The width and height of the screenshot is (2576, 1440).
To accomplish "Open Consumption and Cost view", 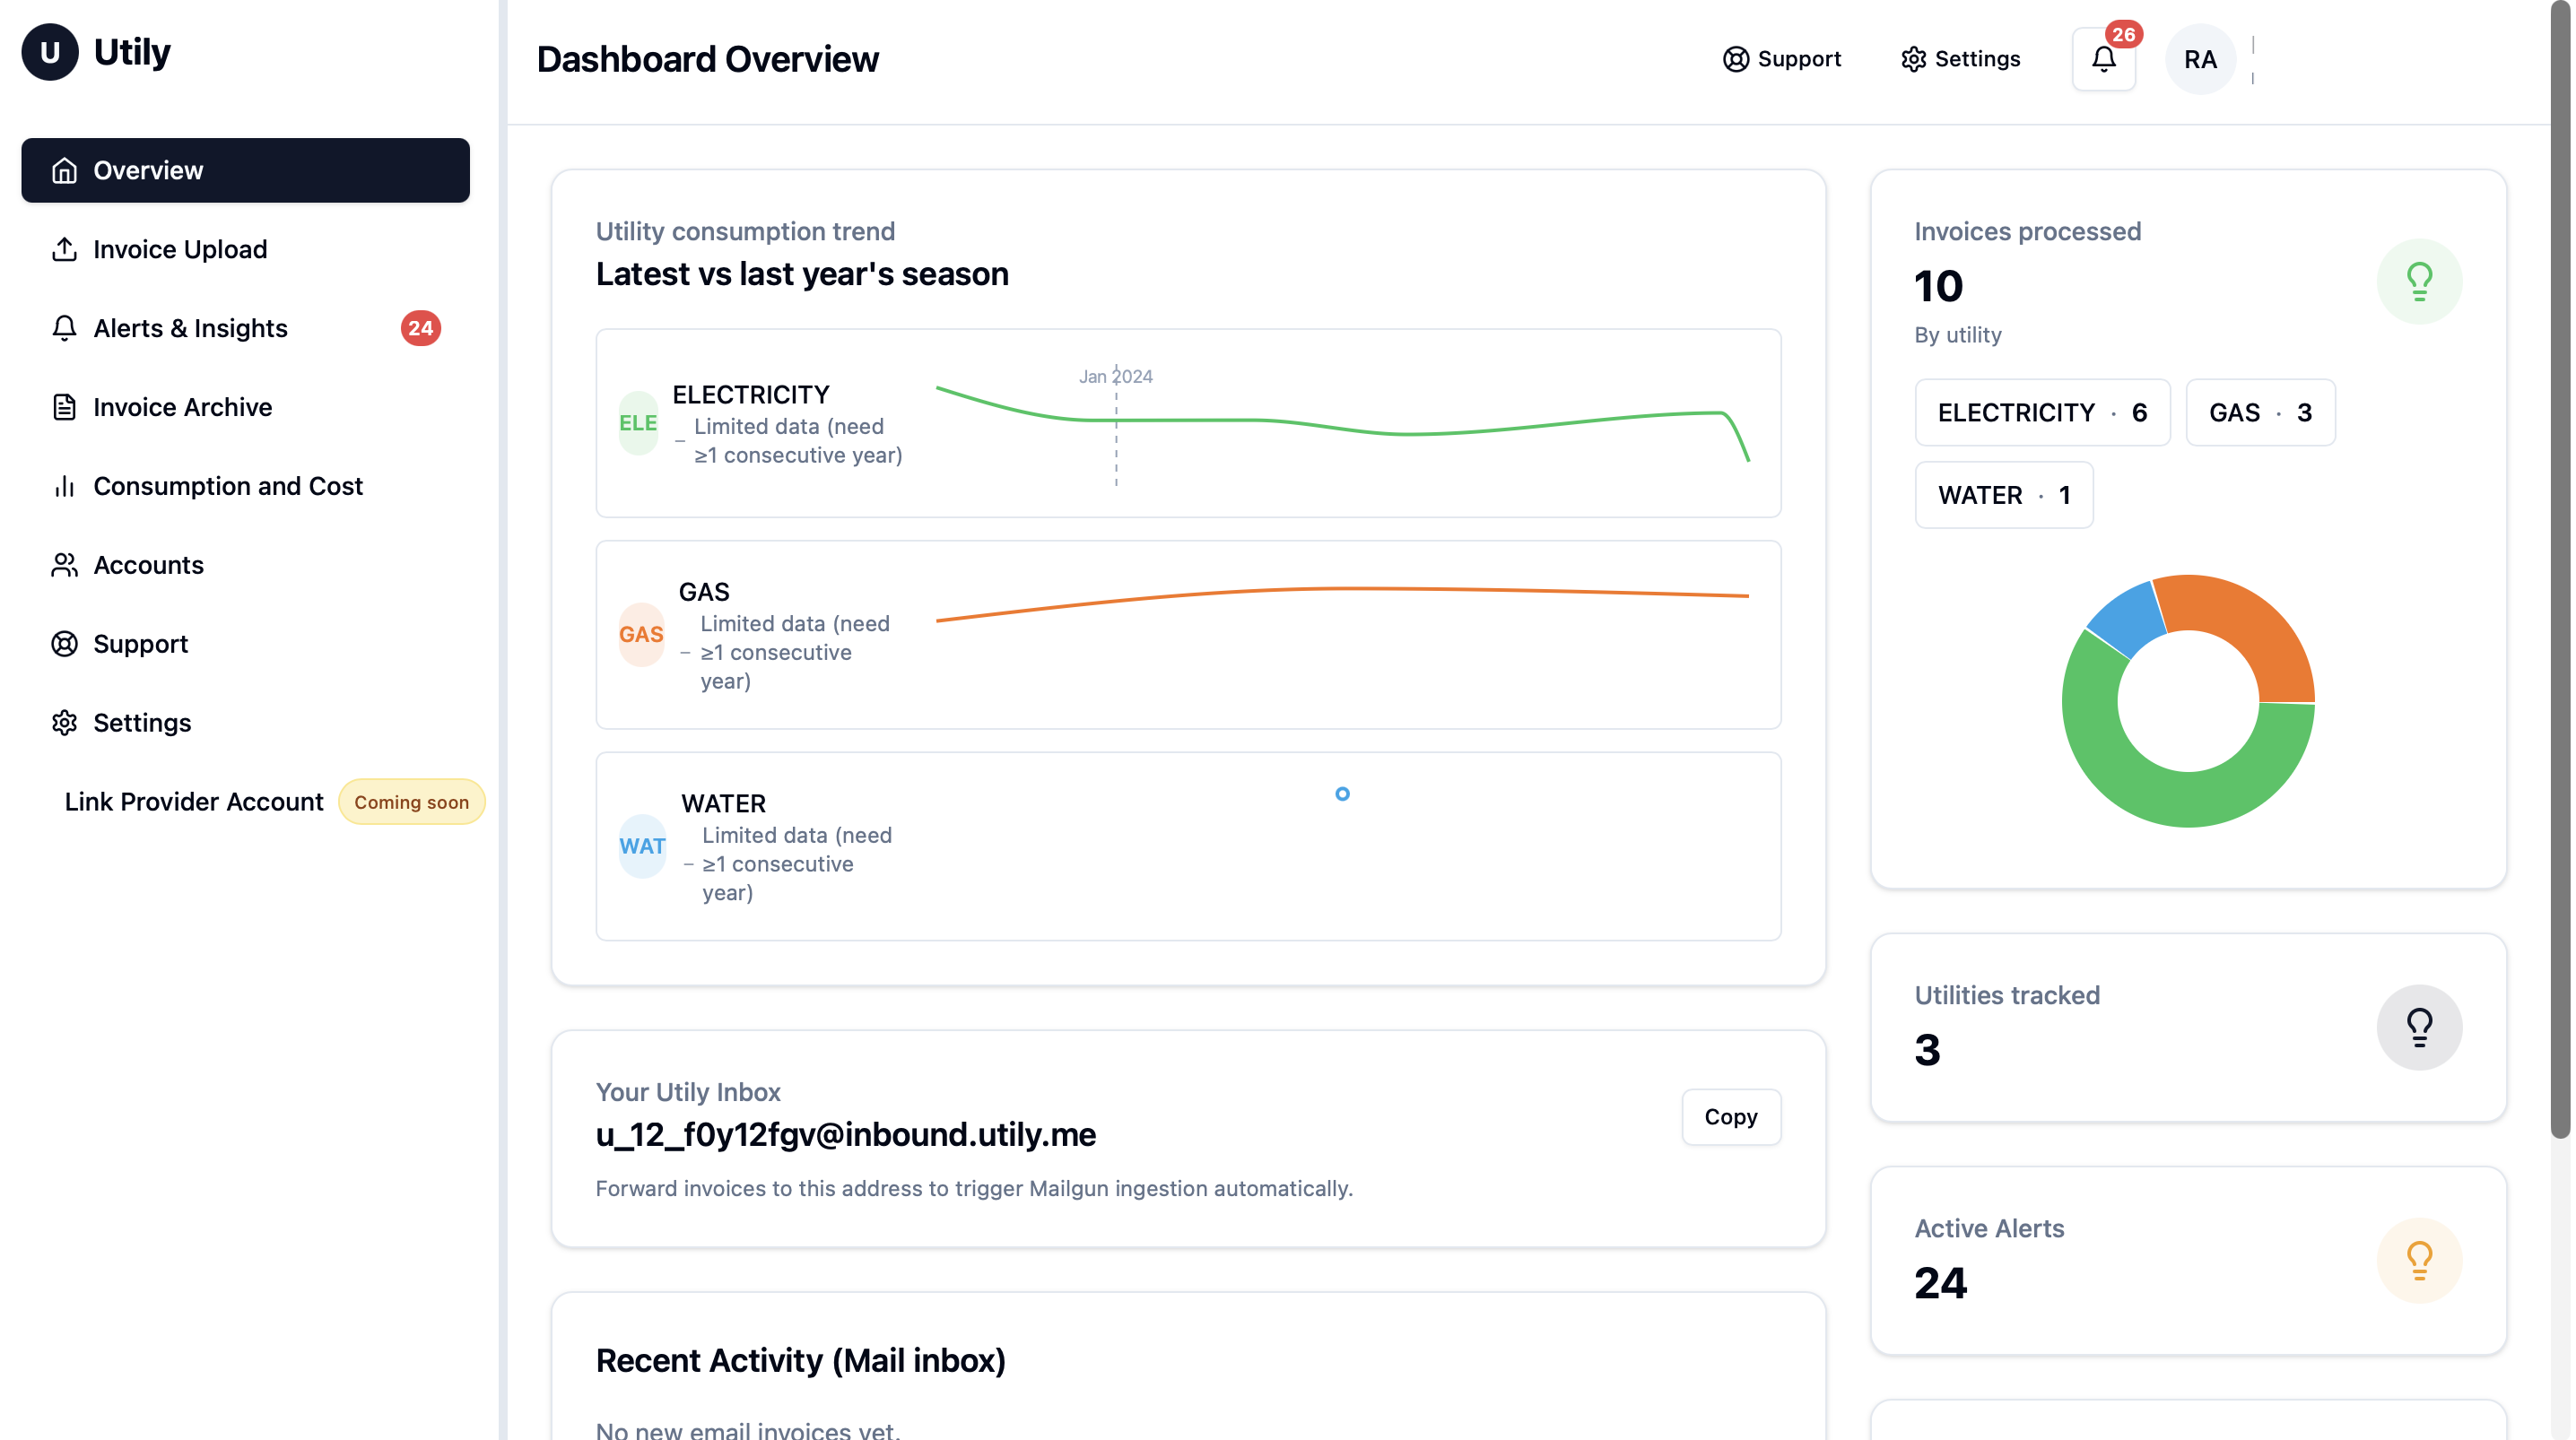I will [x=228, y=486].
